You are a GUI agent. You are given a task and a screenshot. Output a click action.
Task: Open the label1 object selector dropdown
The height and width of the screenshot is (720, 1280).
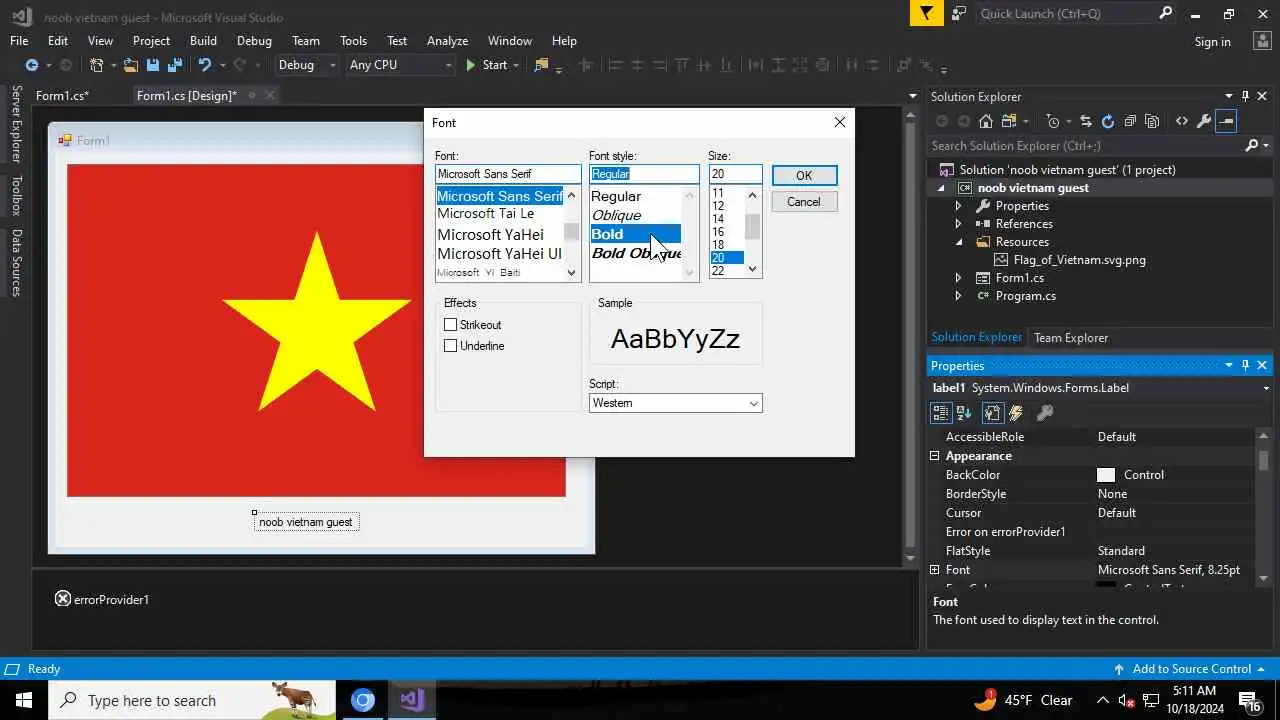pyautogui.click(x=1266, y=388)
